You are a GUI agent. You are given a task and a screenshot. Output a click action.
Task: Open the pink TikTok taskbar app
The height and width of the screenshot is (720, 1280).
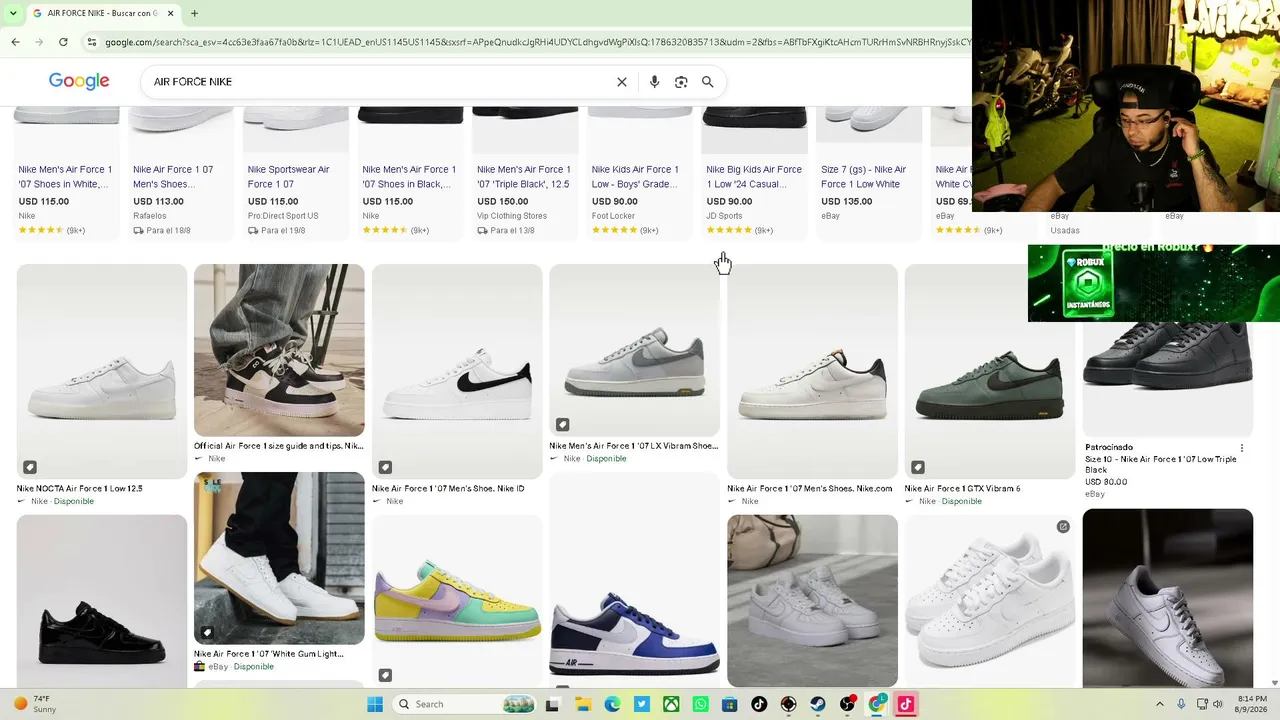pyautogui.click(x=906, y=704)
